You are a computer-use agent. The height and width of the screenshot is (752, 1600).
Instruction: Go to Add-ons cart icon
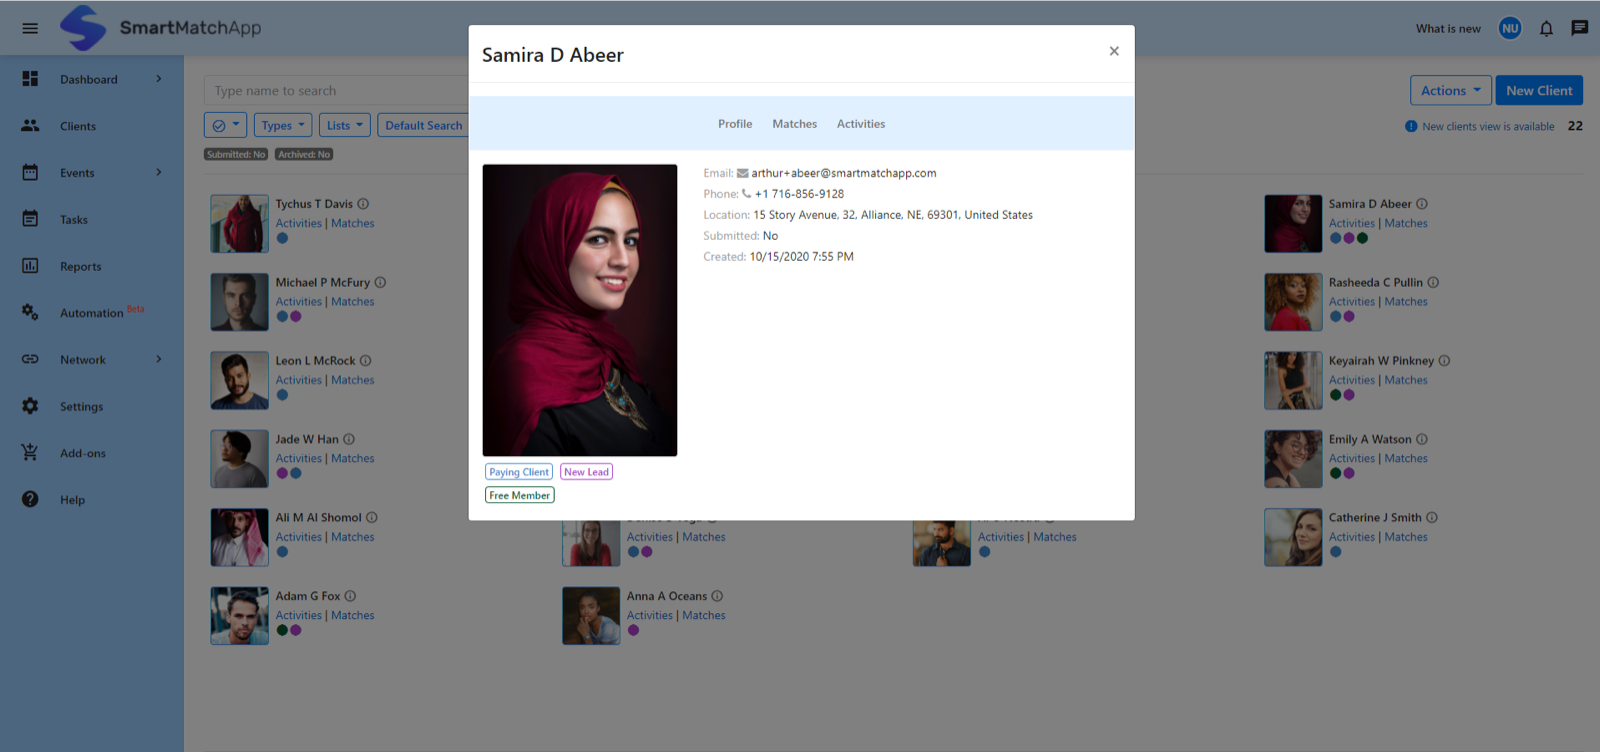coord(30,453)
